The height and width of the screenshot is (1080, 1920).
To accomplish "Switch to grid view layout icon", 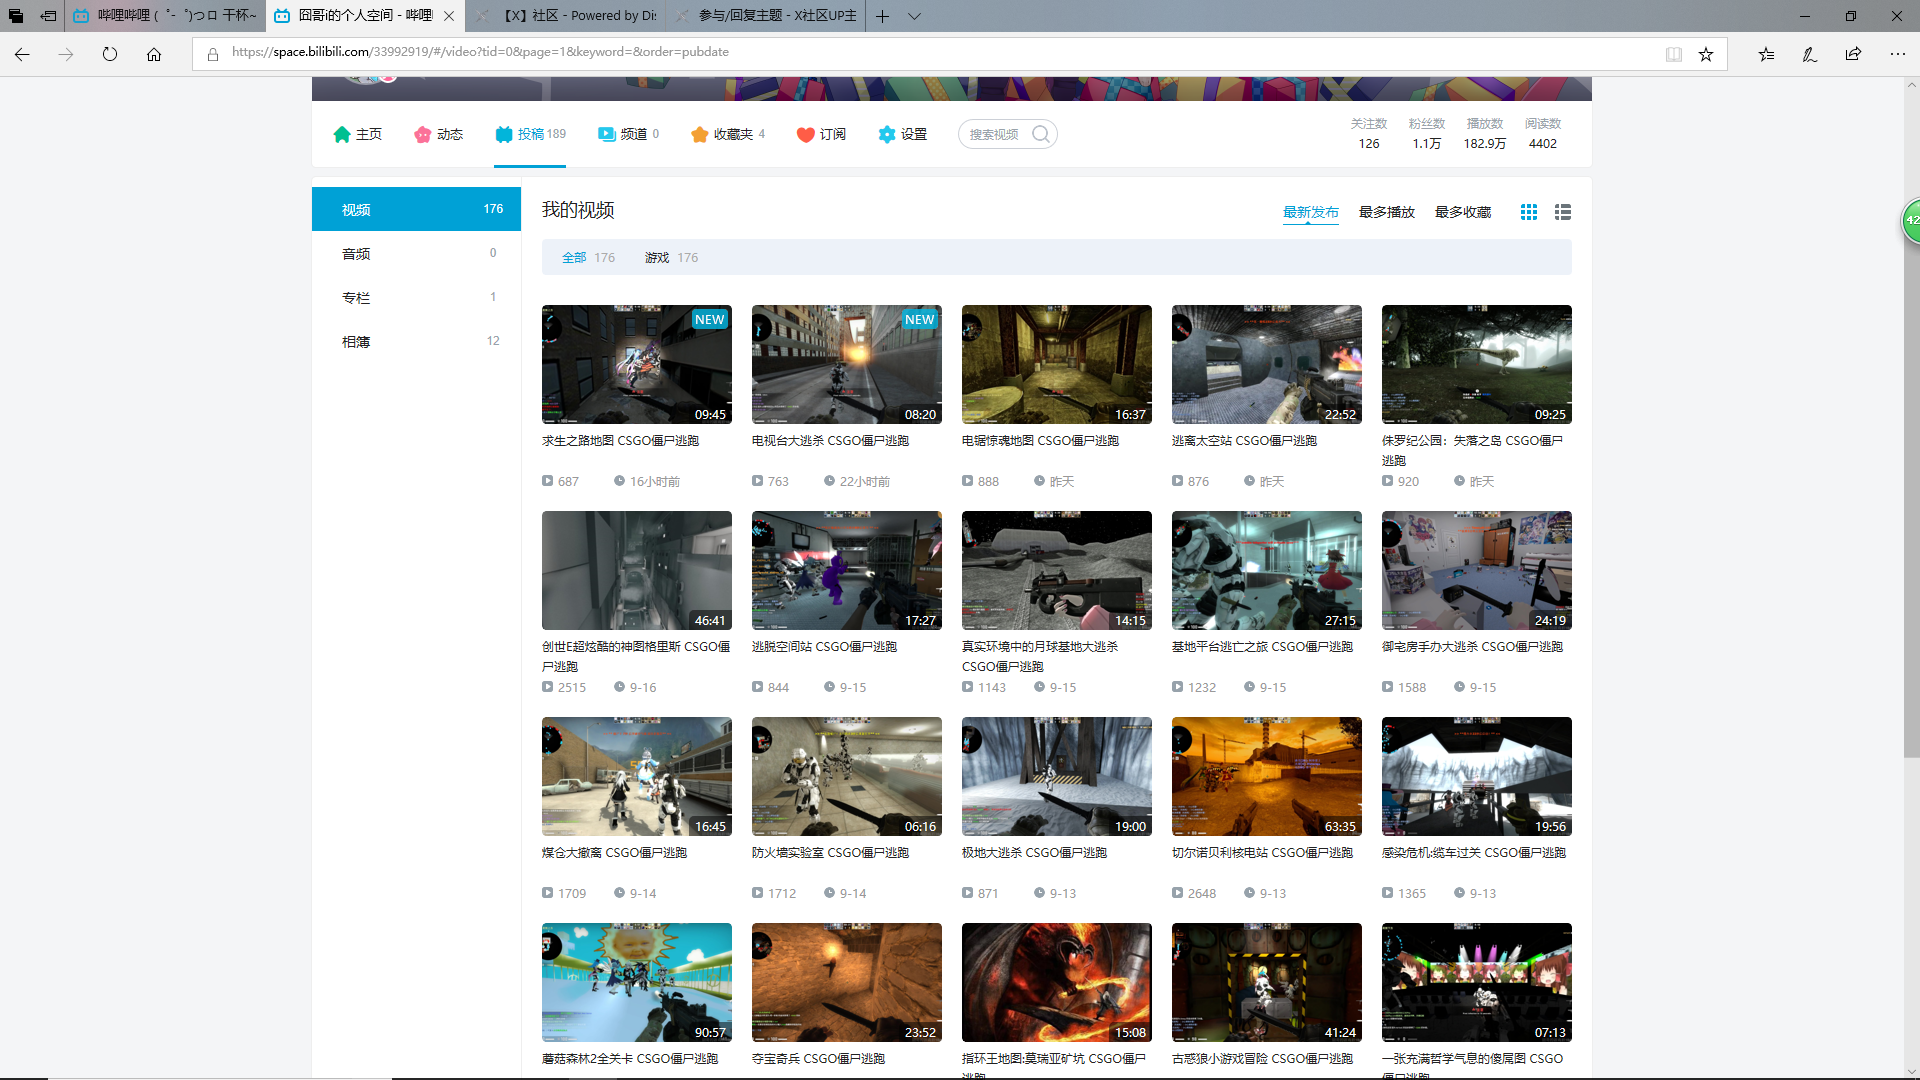I will tap(1529, 212).
